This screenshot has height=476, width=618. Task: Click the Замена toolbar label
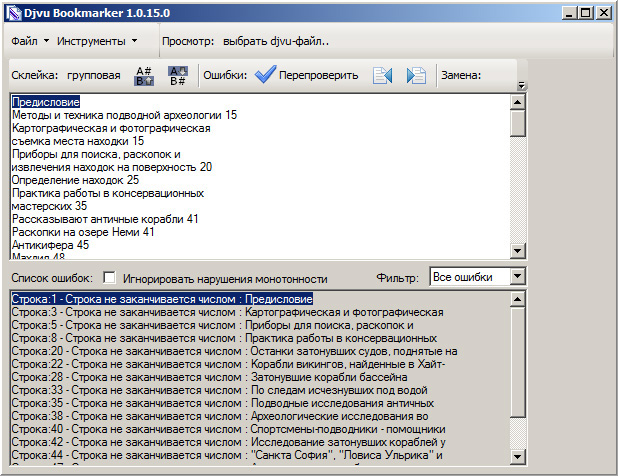(461, 75)
